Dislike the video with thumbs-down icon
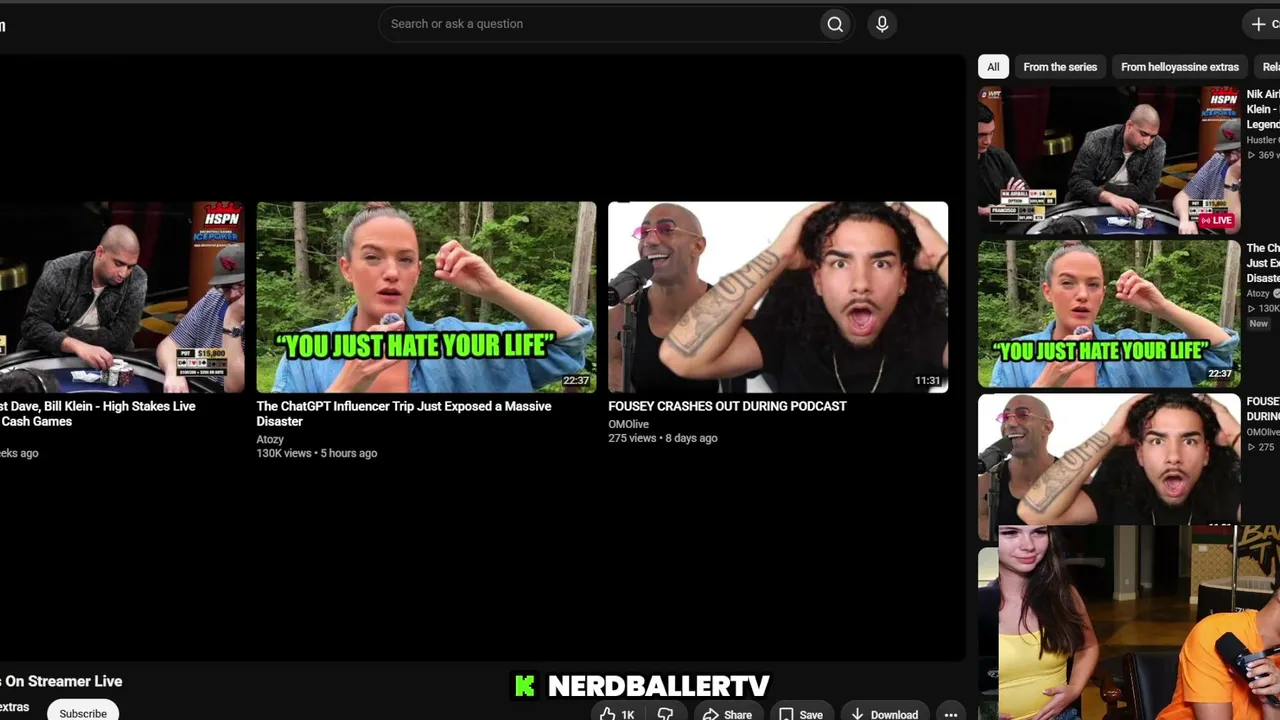The image size is (1280, 720). coord(665,714)
